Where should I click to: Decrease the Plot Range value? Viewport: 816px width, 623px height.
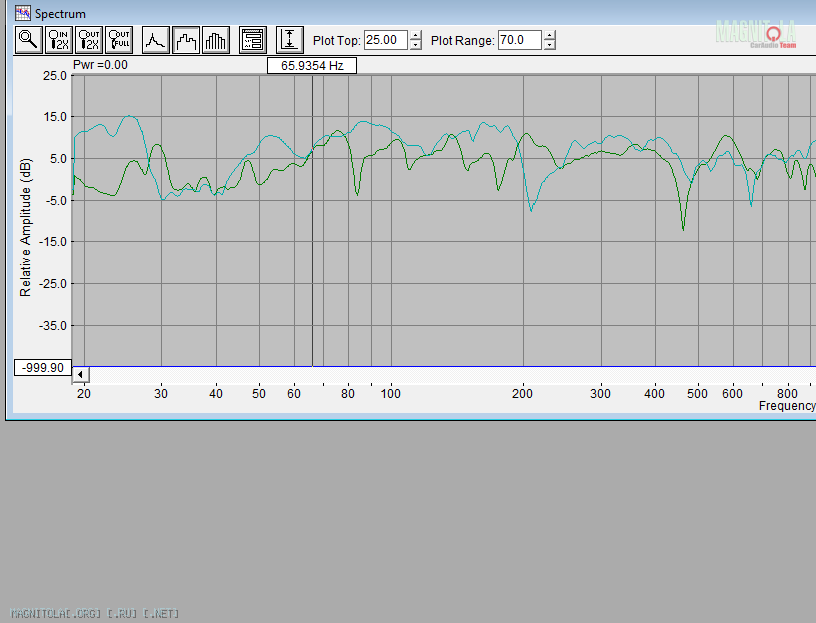click(550, 45)
